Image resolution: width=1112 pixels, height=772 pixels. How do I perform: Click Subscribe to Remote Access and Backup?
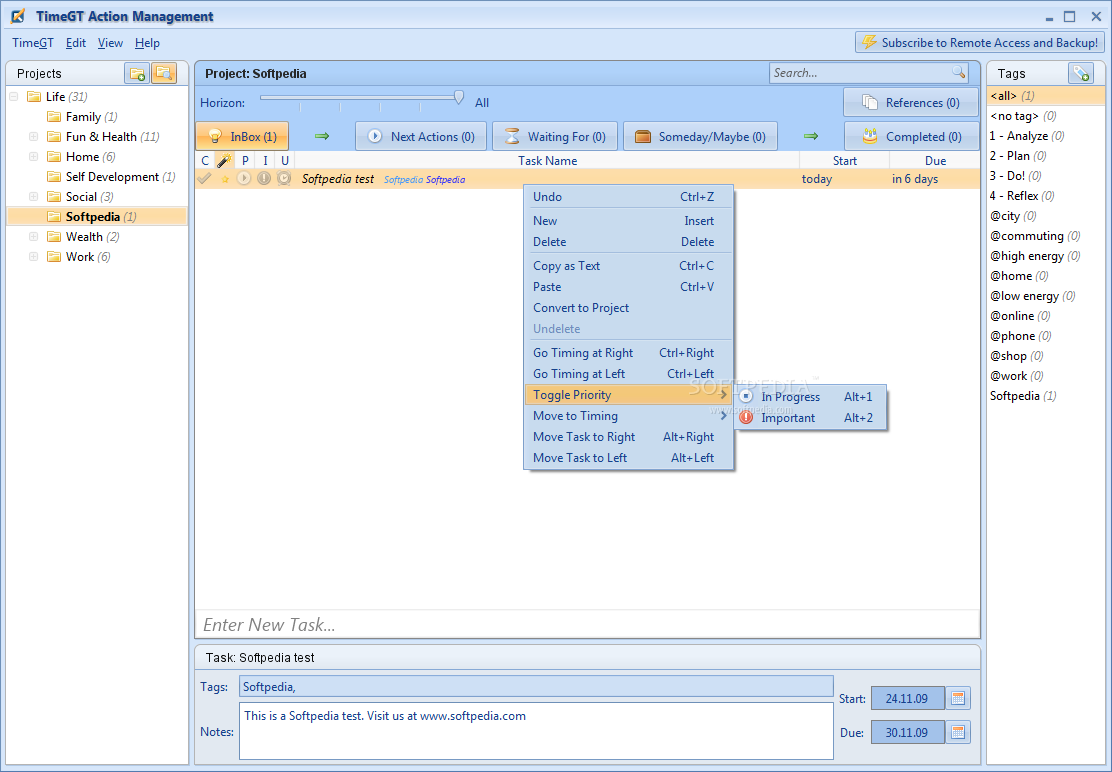[x=979, y=43]
